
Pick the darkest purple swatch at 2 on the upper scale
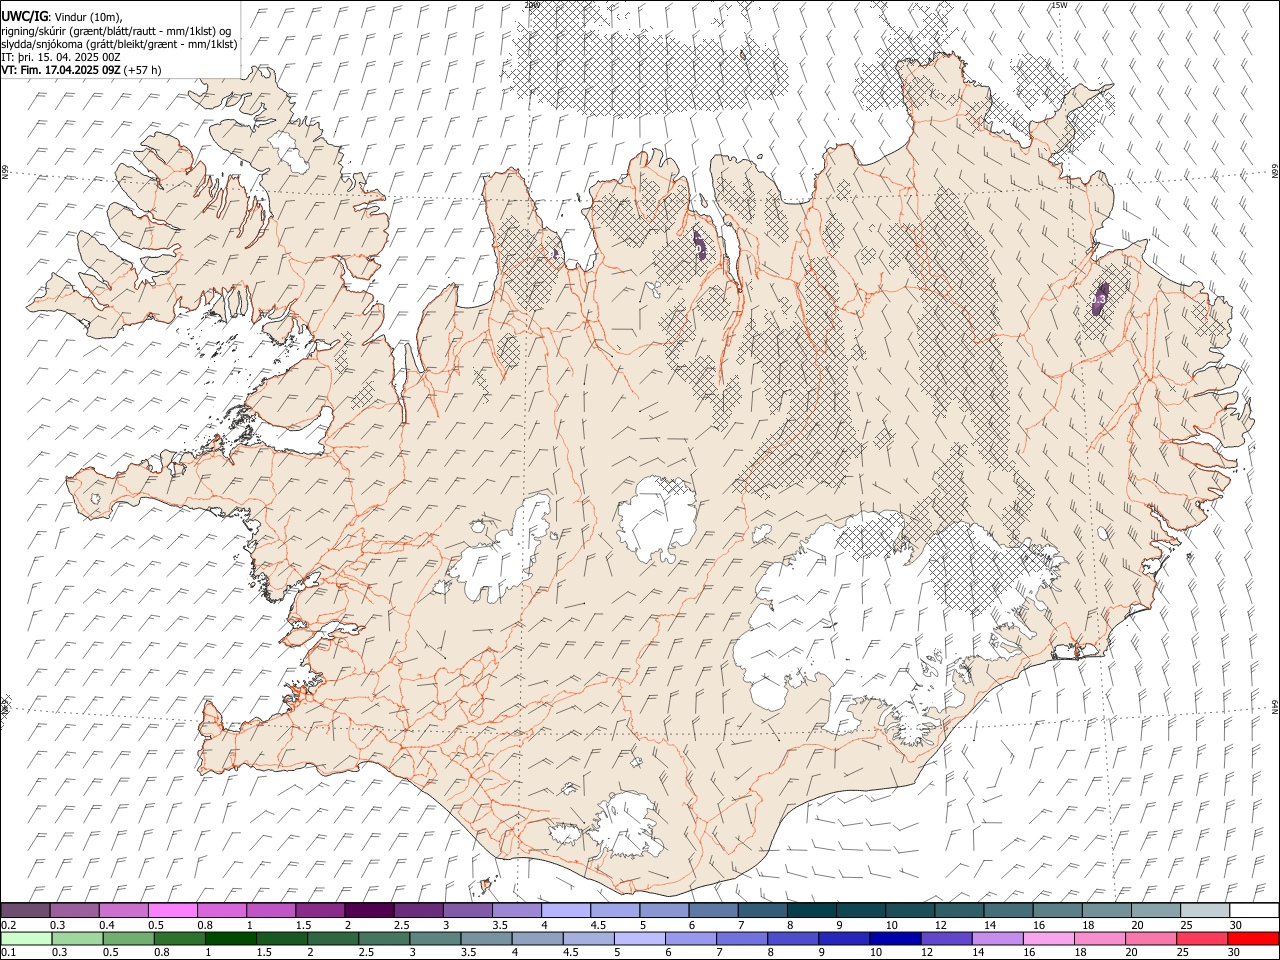[x=369, y=910]
